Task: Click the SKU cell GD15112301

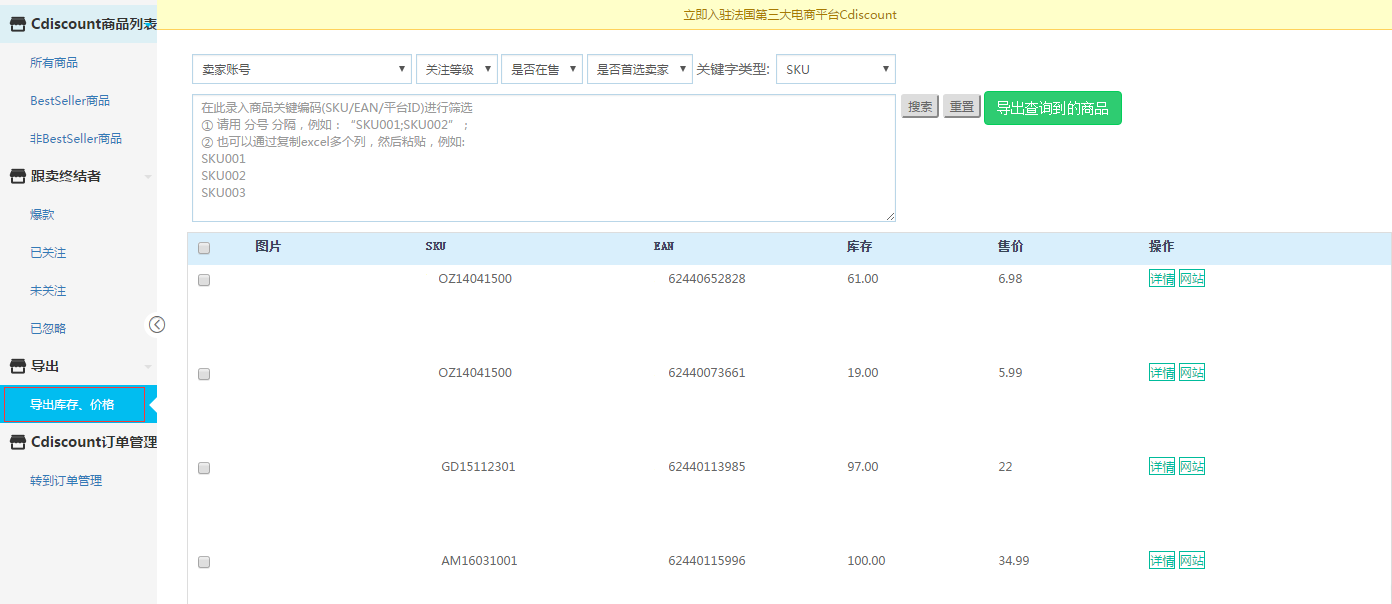Action: click(478, 467)
